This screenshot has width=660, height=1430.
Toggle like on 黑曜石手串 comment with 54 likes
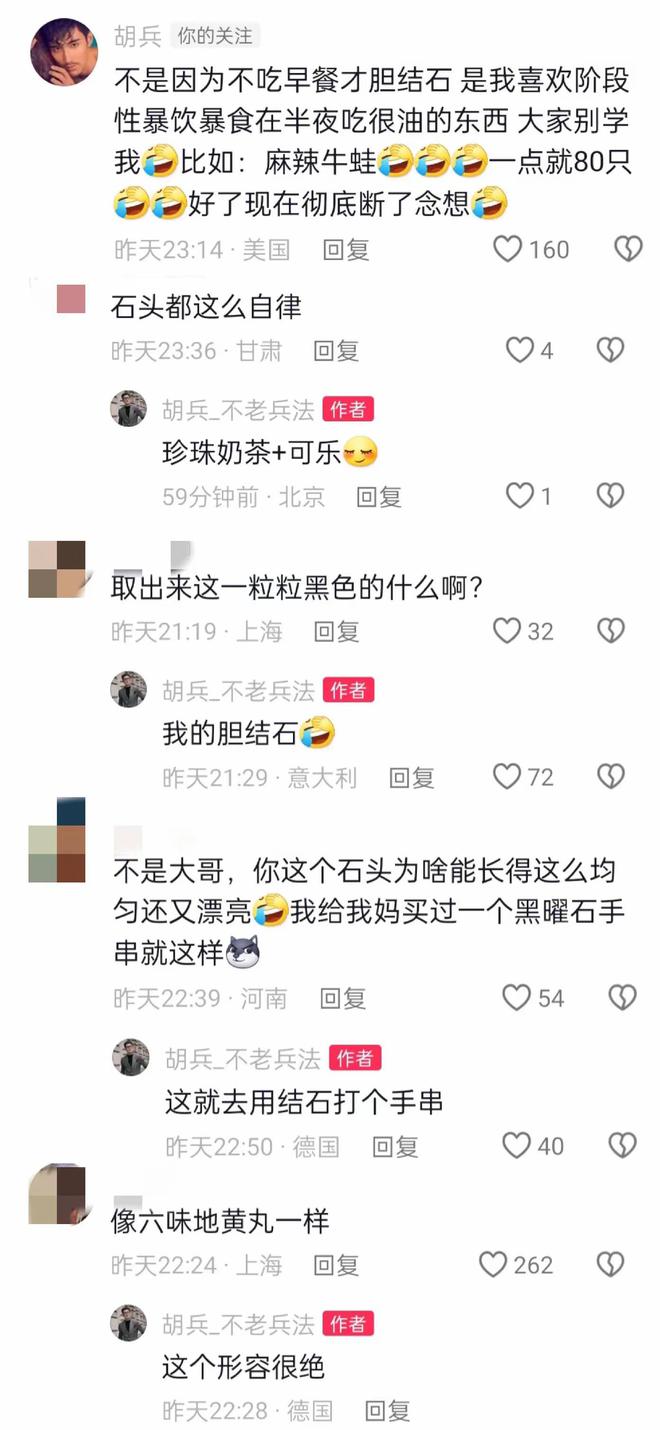click(517, 998)
